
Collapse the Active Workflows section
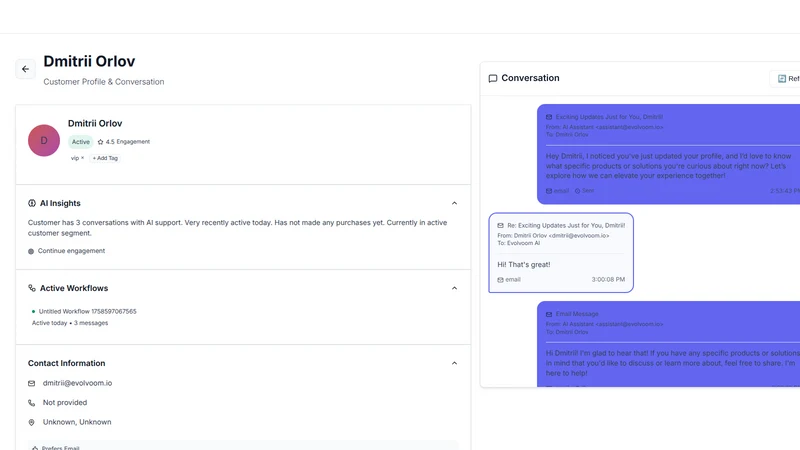[x=454, y=288]
